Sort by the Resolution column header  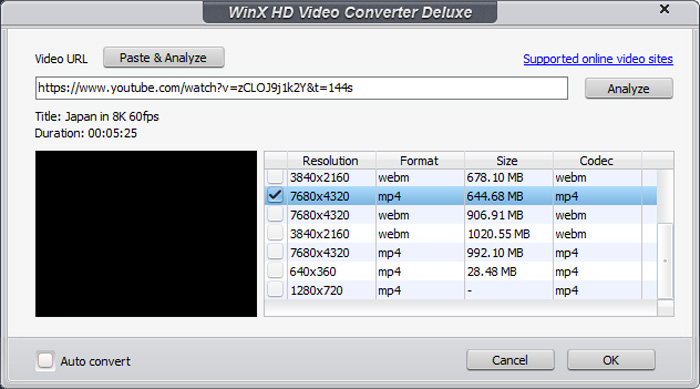click(x=331, y=161)
